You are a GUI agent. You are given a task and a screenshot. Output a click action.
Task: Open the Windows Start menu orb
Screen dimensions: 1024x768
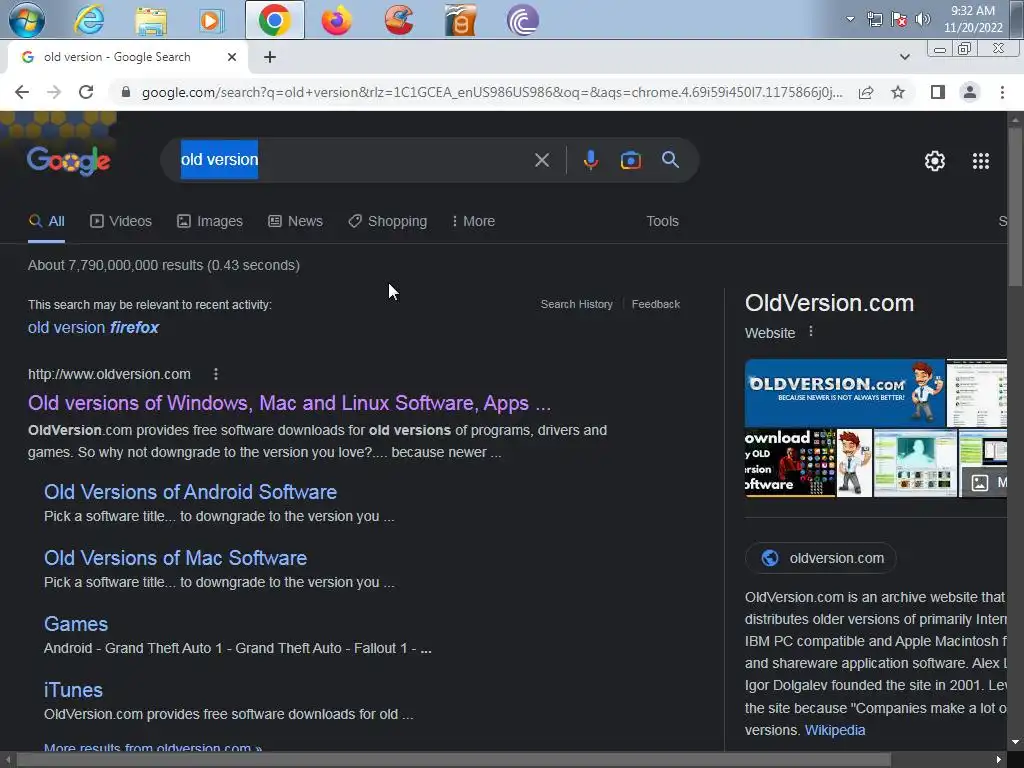pos(26,20)
